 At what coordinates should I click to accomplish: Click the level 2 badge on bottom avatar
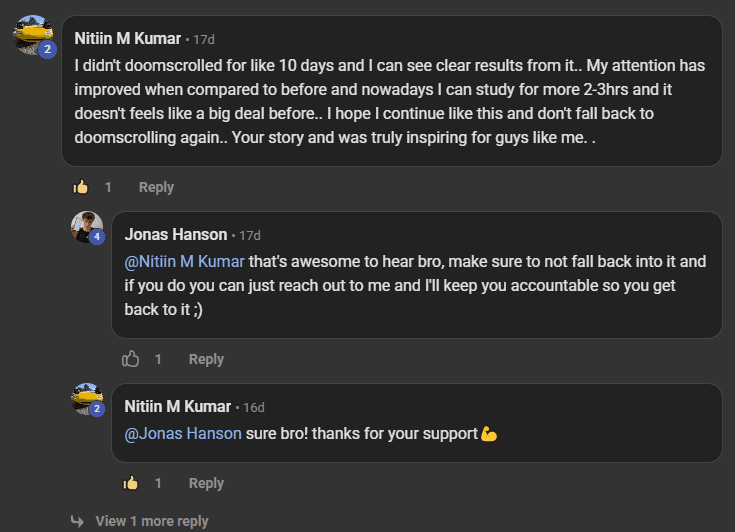click(97, 409)
